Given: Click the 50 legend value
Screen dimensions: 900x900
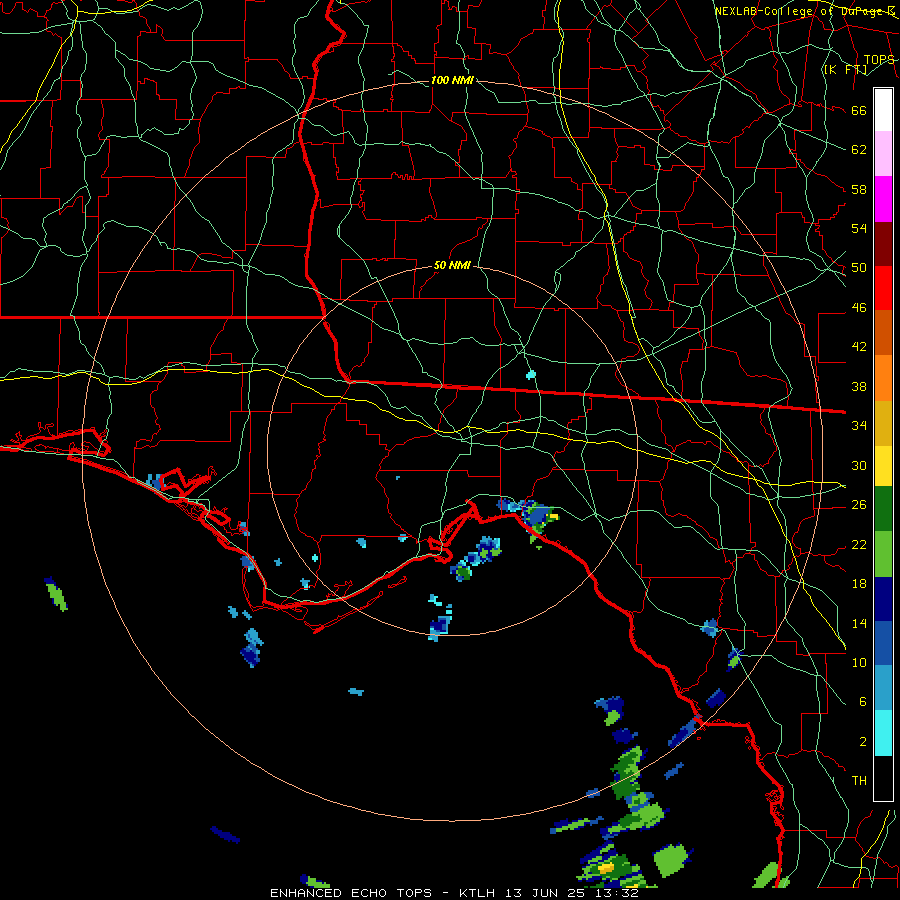Looking at the screenshot, I should coord(859,268).
